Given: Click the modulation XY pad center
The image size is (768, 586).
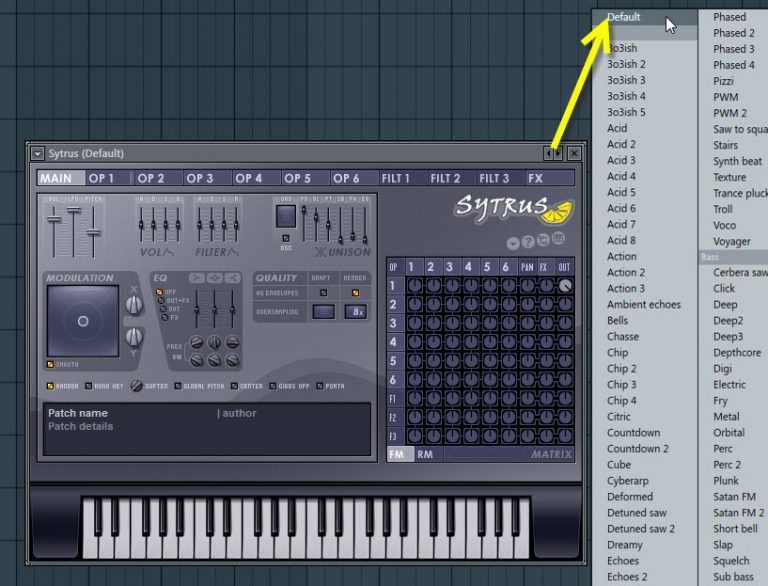Looking at the screenshot, I should tap(83, 321).
